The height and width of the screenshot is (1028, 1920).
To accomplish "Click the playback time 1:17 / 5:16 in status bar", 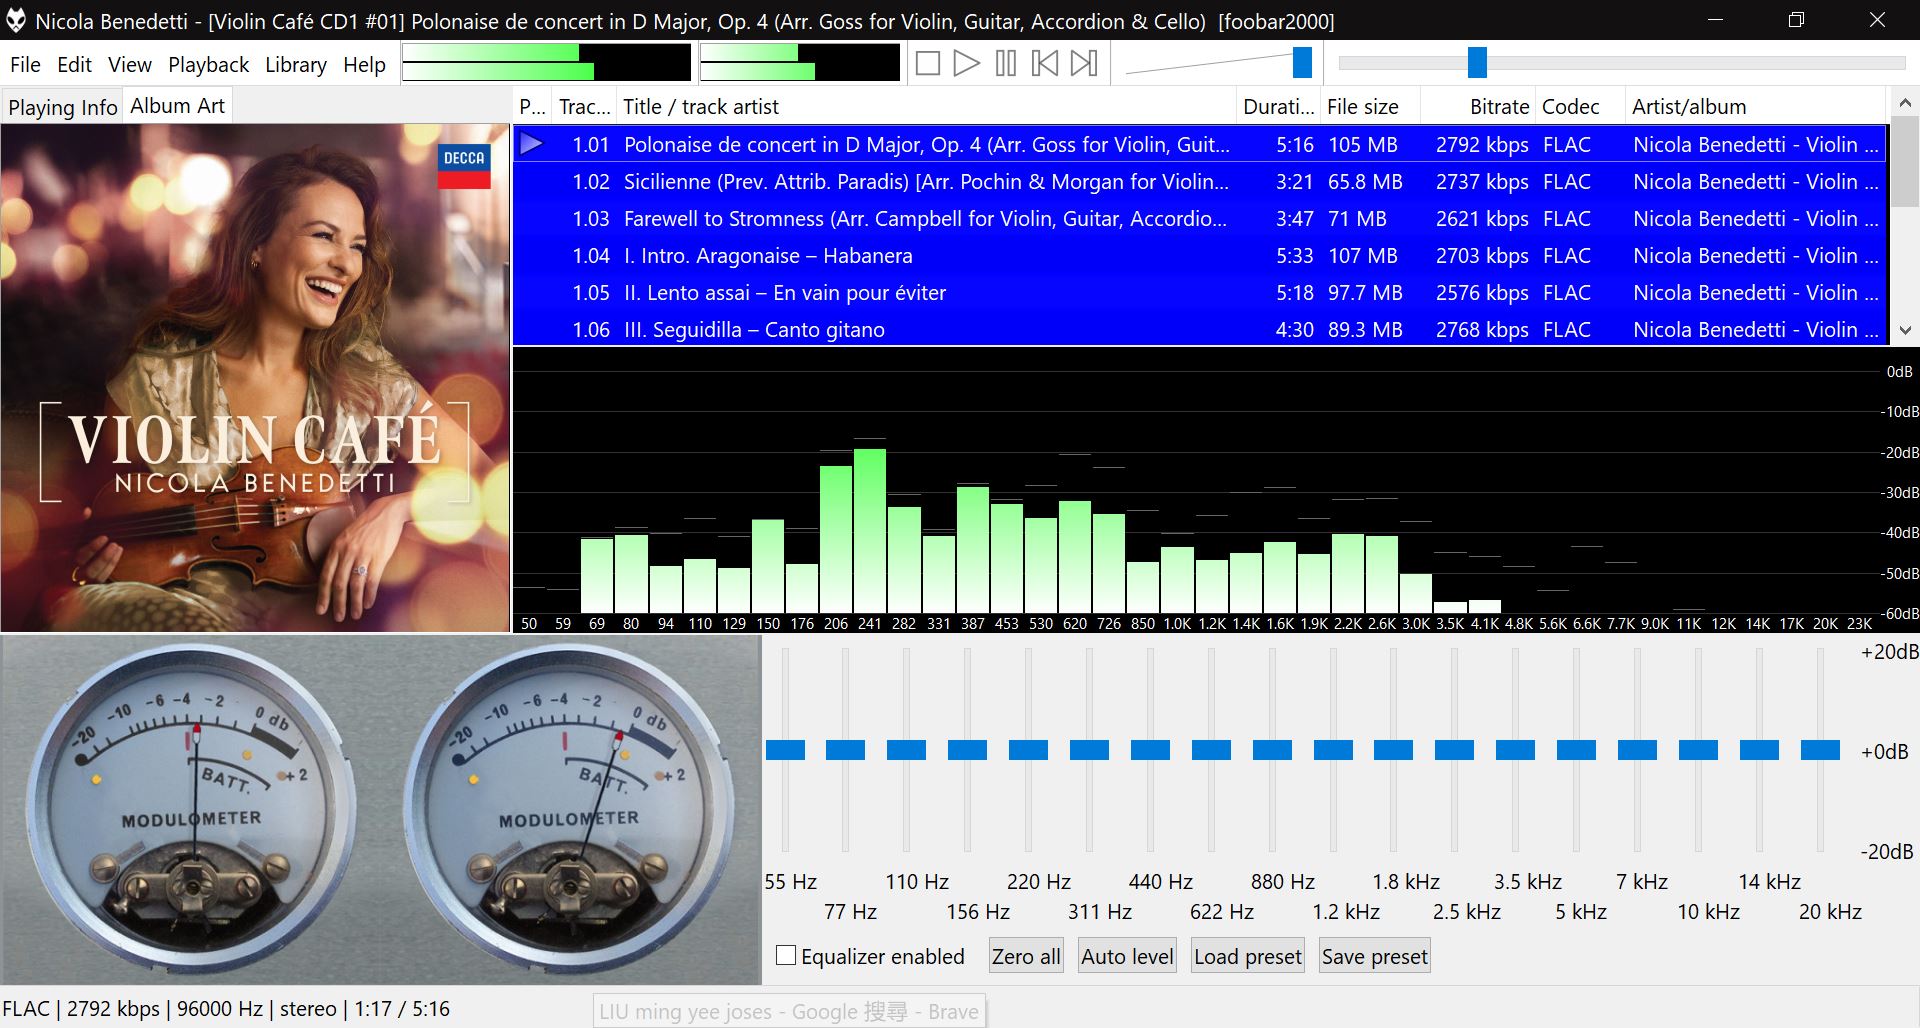I will [x=402, y=1009].
